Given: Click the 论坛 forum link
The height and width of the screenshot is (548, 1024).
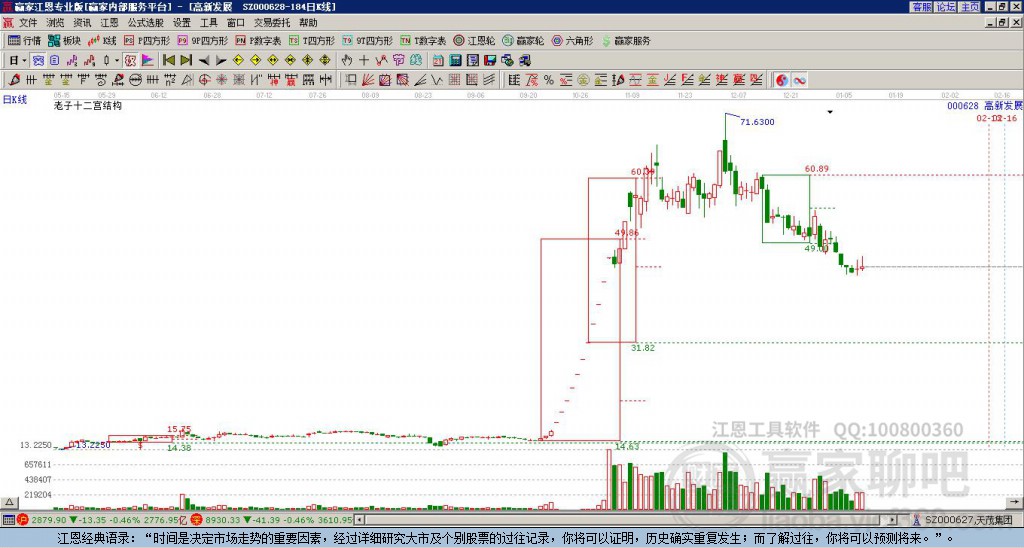Looking at the screenshot, I should click(x=946, y=7).
